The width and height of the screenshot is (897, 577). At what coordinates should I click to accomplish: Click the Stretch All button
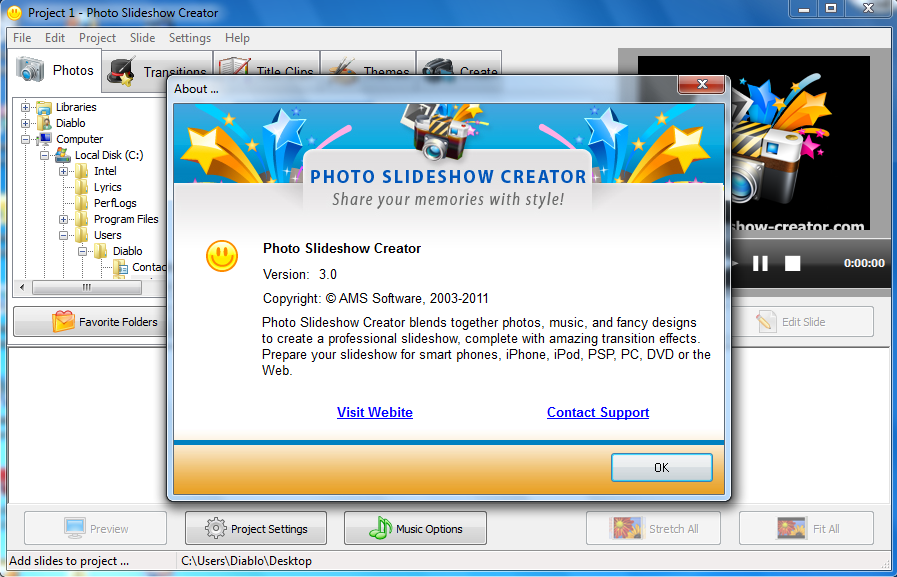(653, 528)
